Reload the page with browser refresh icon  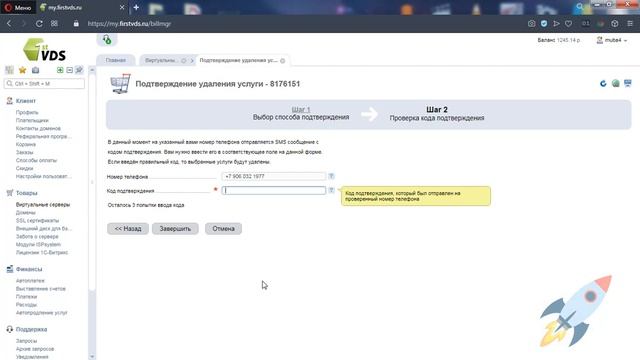(39, 24)
